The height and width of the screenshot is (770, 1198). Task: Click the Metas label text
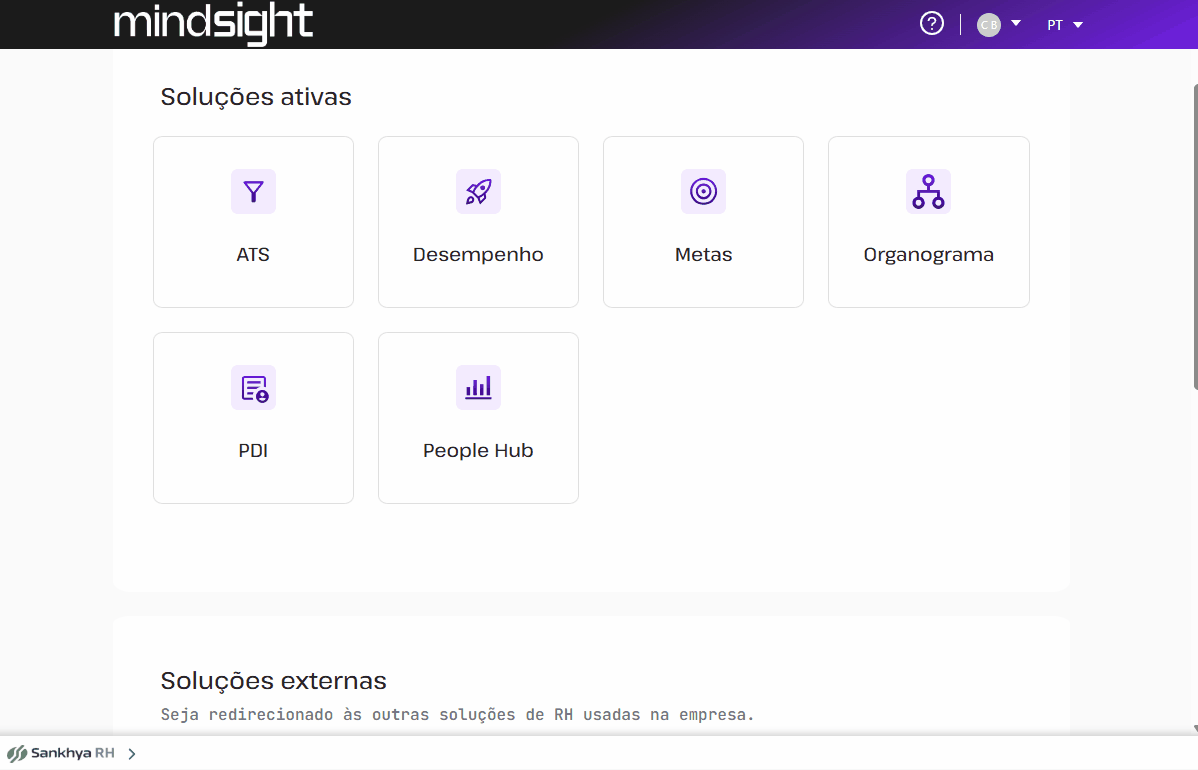[x=703, y=254]
